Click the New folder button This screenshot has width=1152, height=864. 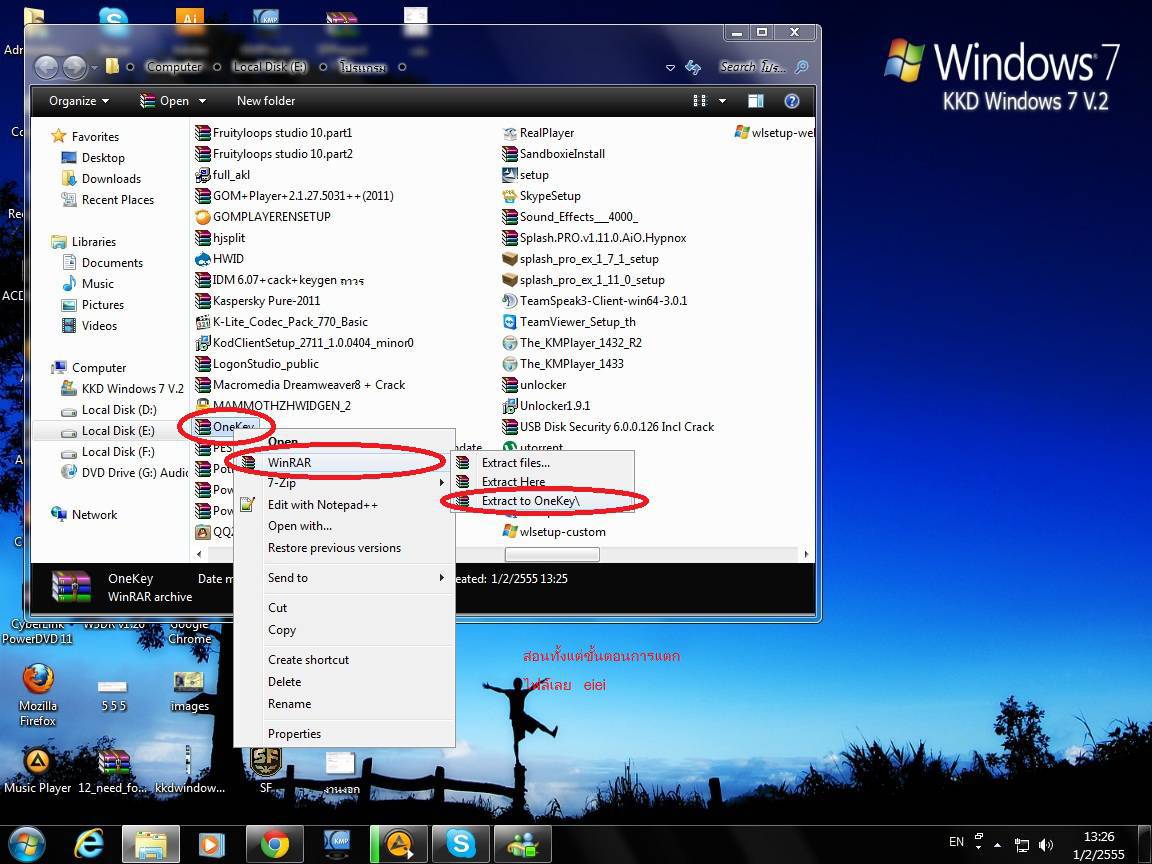(266, 101)
